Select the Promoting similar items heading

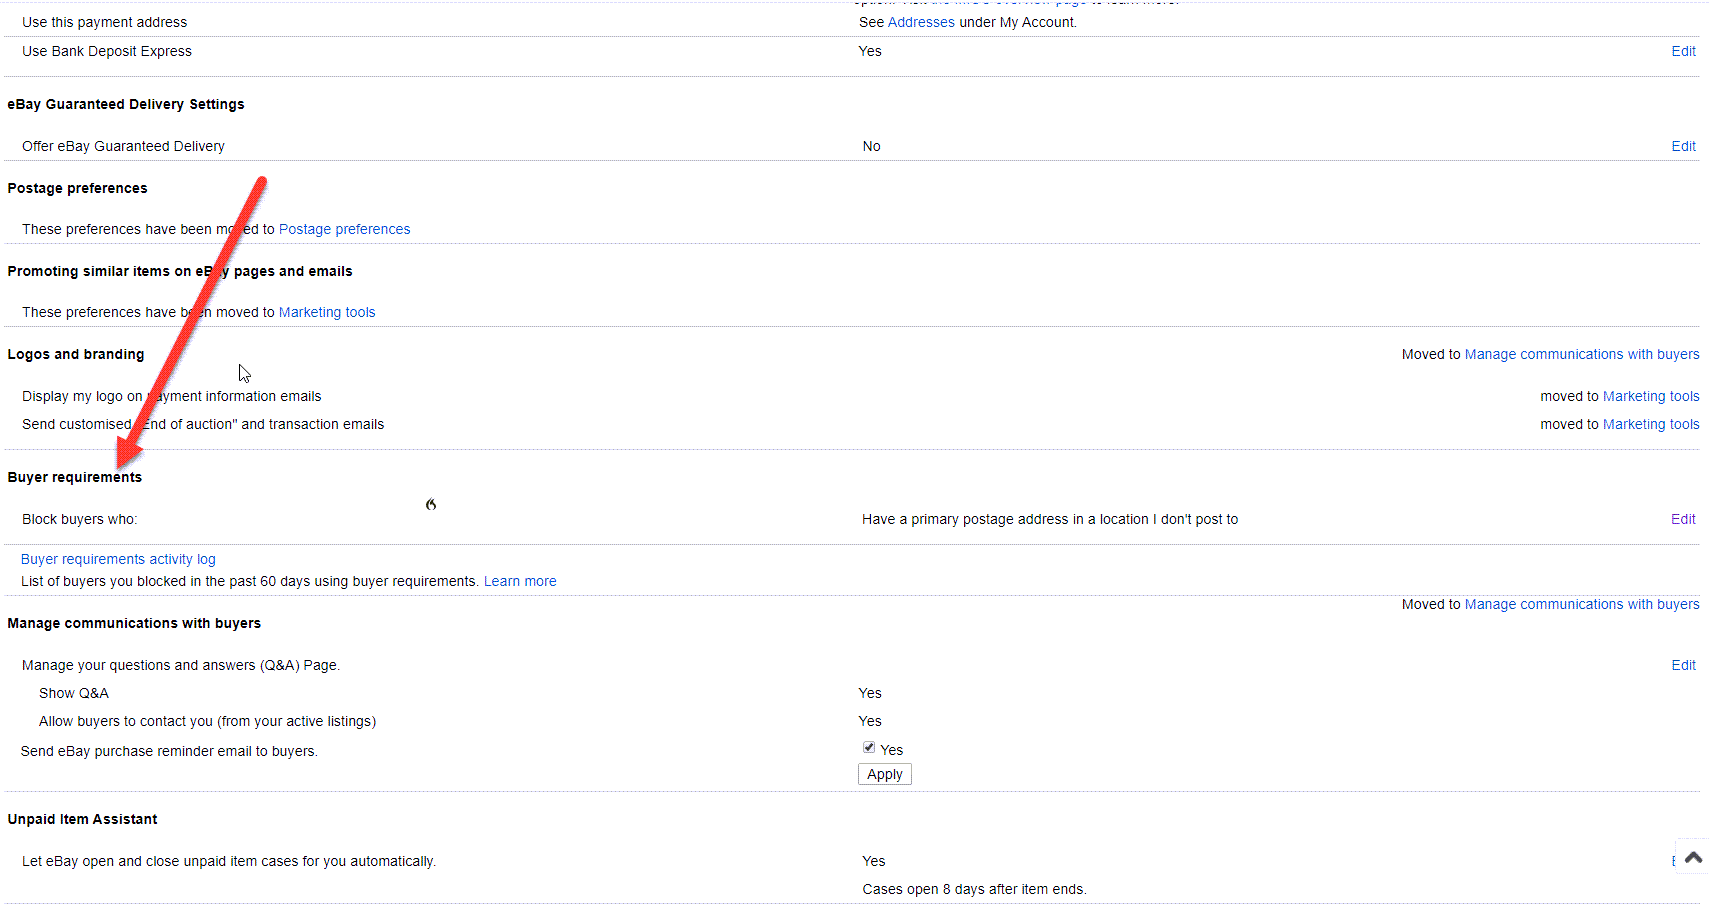coord(180,271)
